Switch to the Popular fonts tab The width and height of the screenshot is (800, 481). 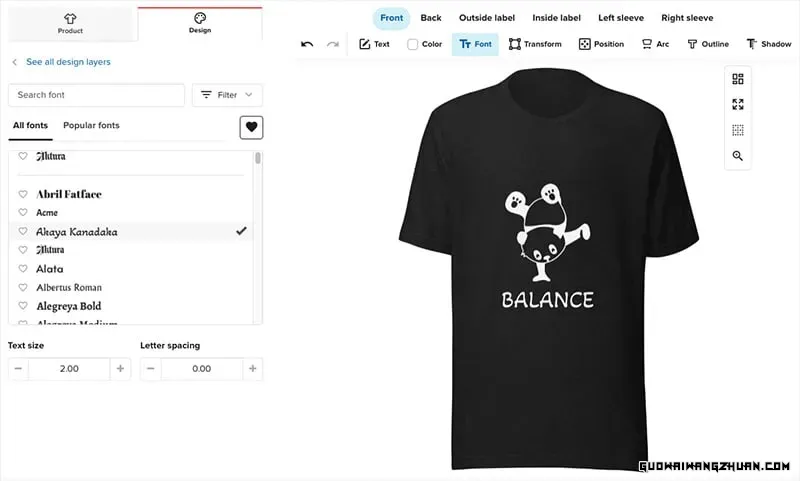click(91, 125)
